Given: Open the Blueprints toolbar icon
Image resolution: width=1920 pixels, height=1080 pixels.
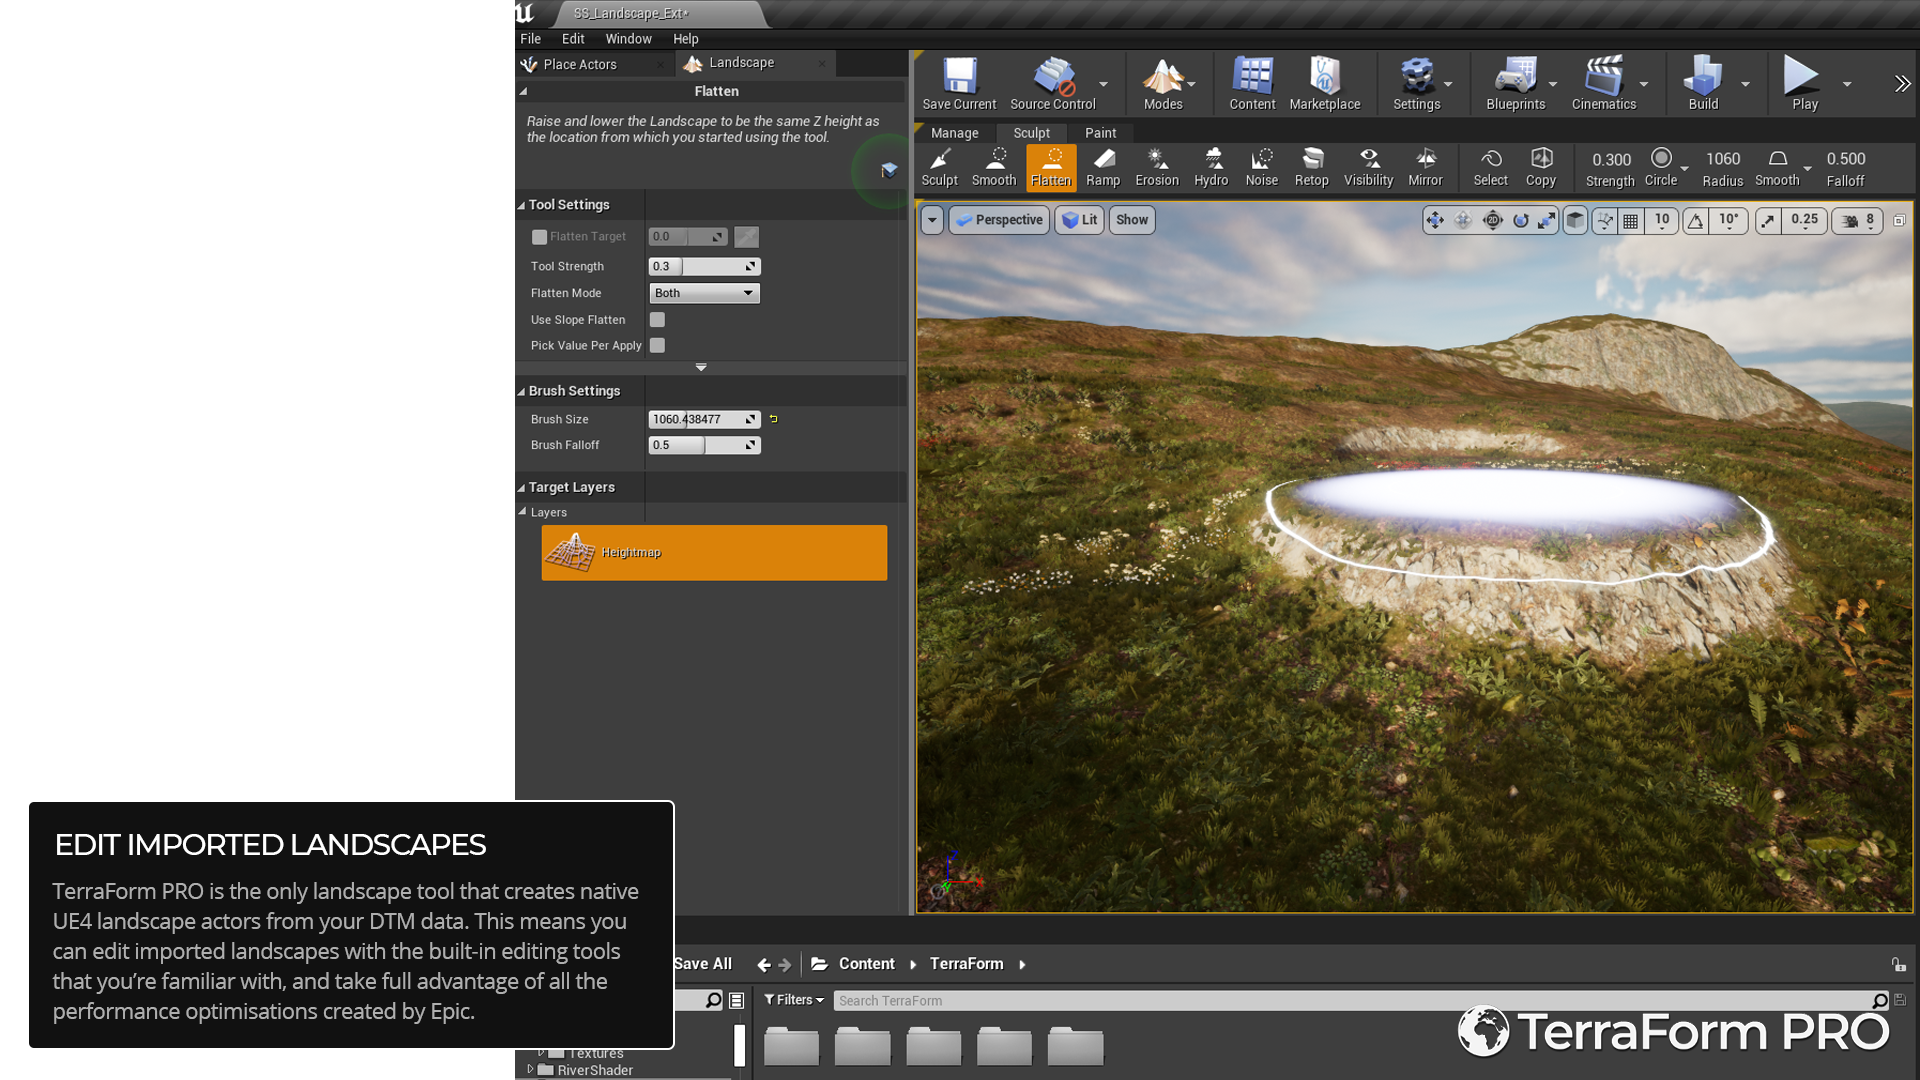Looking at the screenshot, I should 1516,84.
